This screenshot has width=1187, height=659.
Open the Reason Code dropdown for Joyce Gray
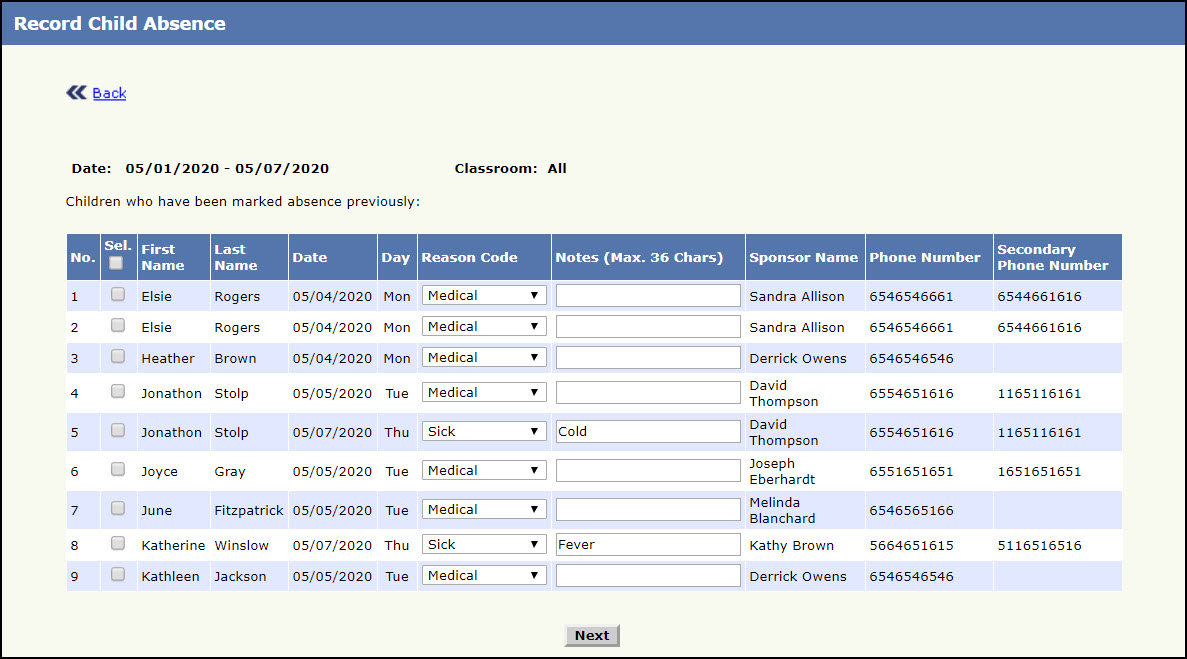484,471
